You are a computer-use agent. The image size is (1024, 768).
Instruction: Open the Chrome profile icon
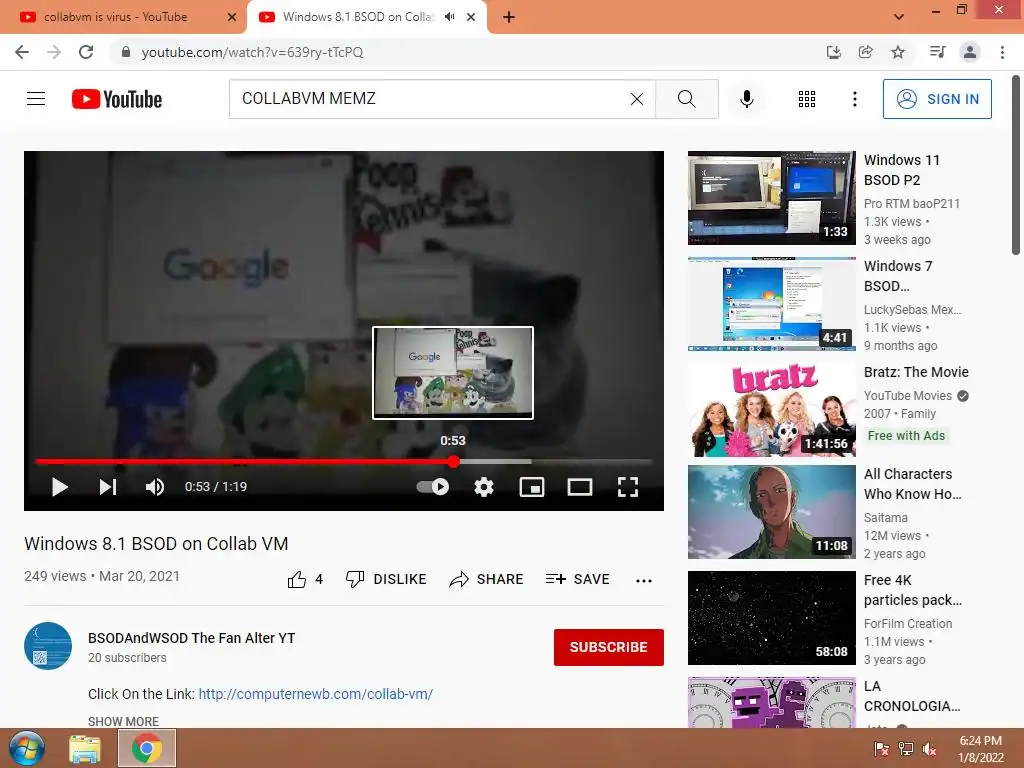(970, 52)
